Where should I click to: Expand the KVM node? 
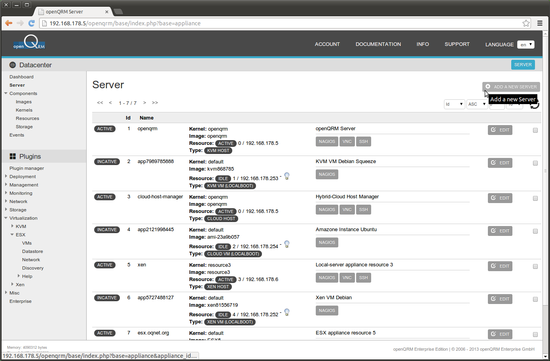[x=12, y=226]
